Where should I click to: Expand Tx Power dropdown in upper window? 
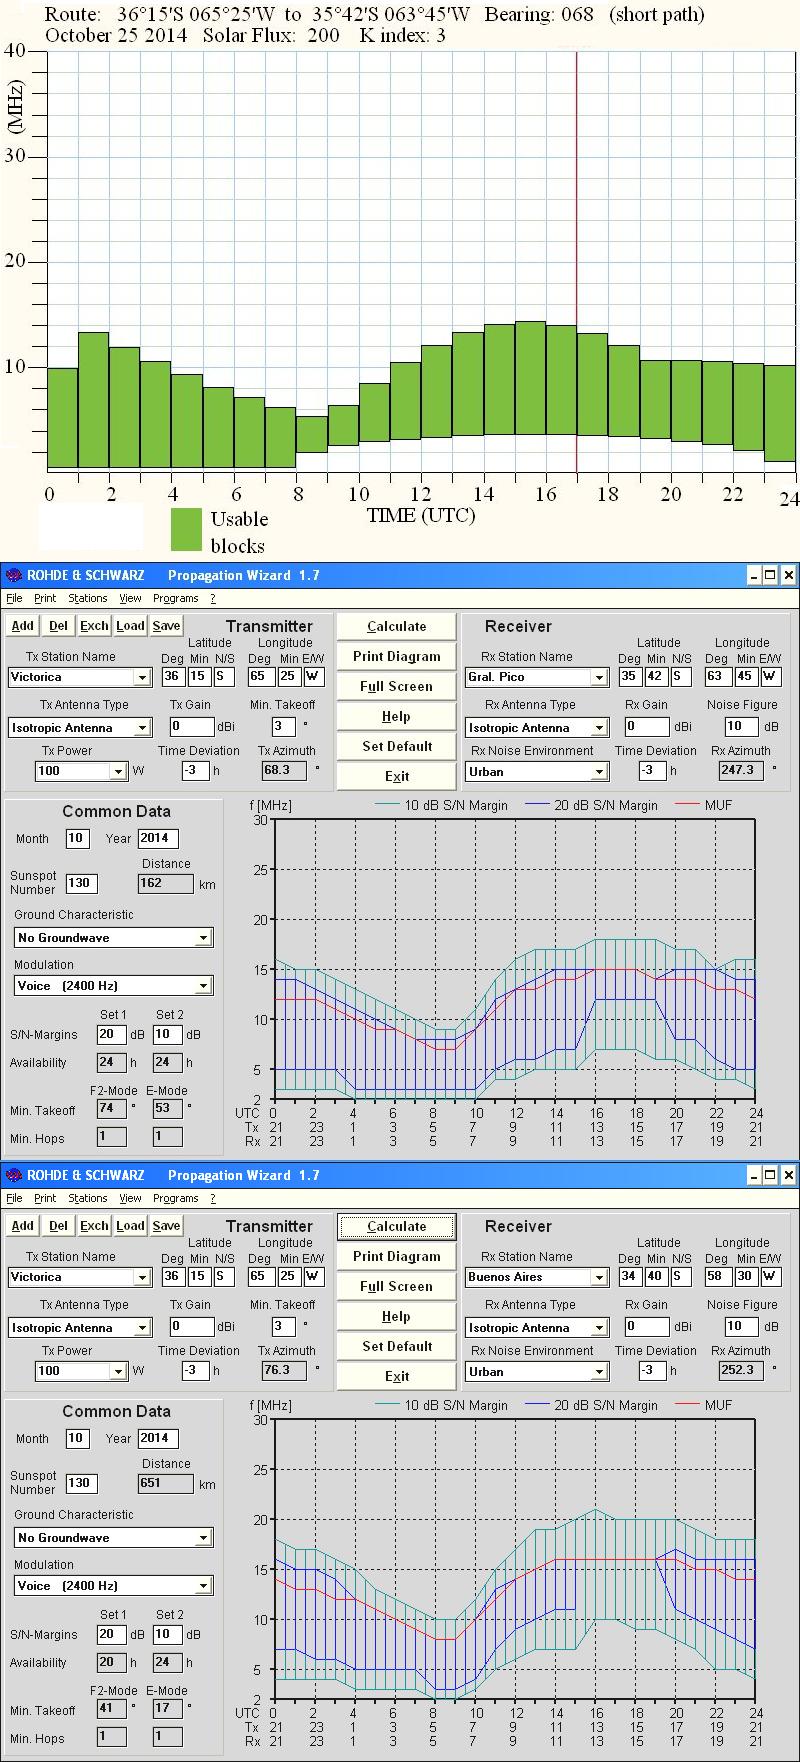coord(118,772)
